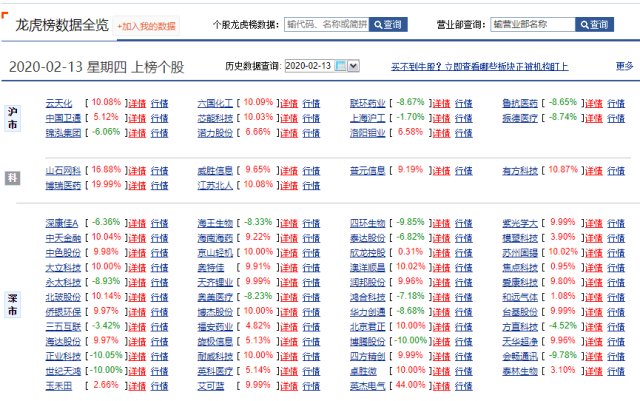Open 详情 for 有方科技
The width and height of the screenshot is (640, 401).
coord(594,171)
